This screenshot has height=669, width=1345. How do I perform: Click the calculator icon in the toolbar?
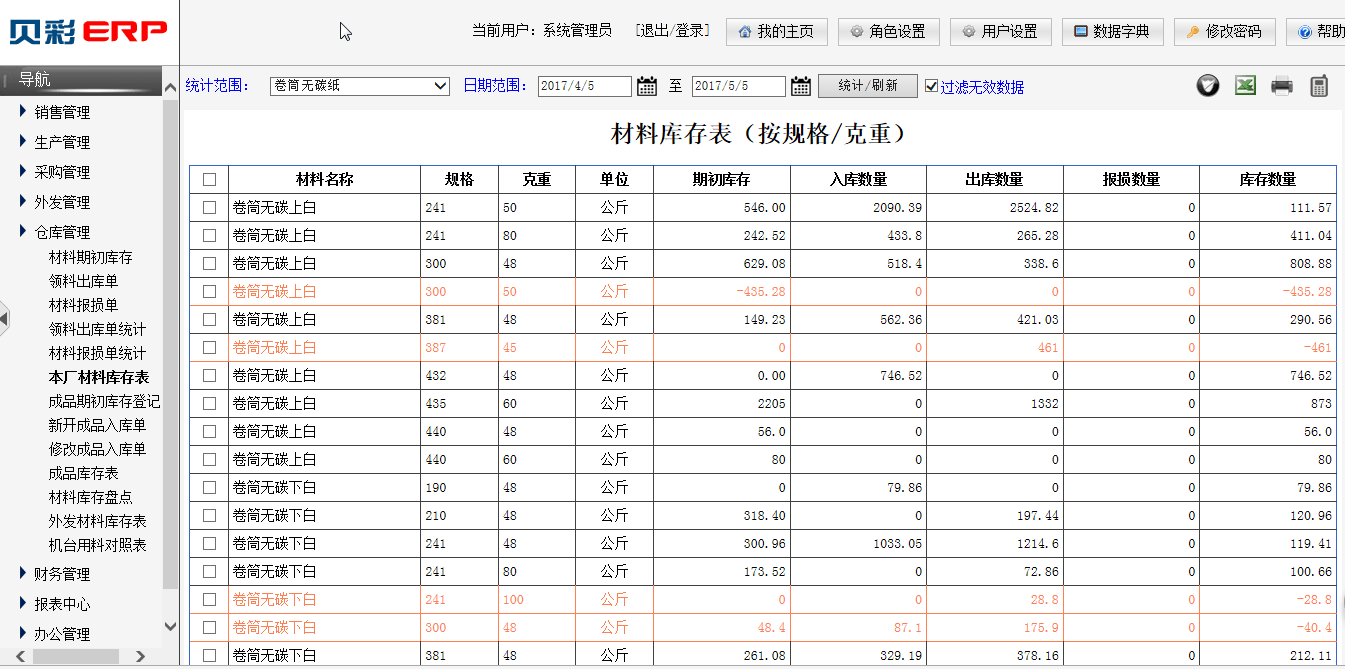1319,86
